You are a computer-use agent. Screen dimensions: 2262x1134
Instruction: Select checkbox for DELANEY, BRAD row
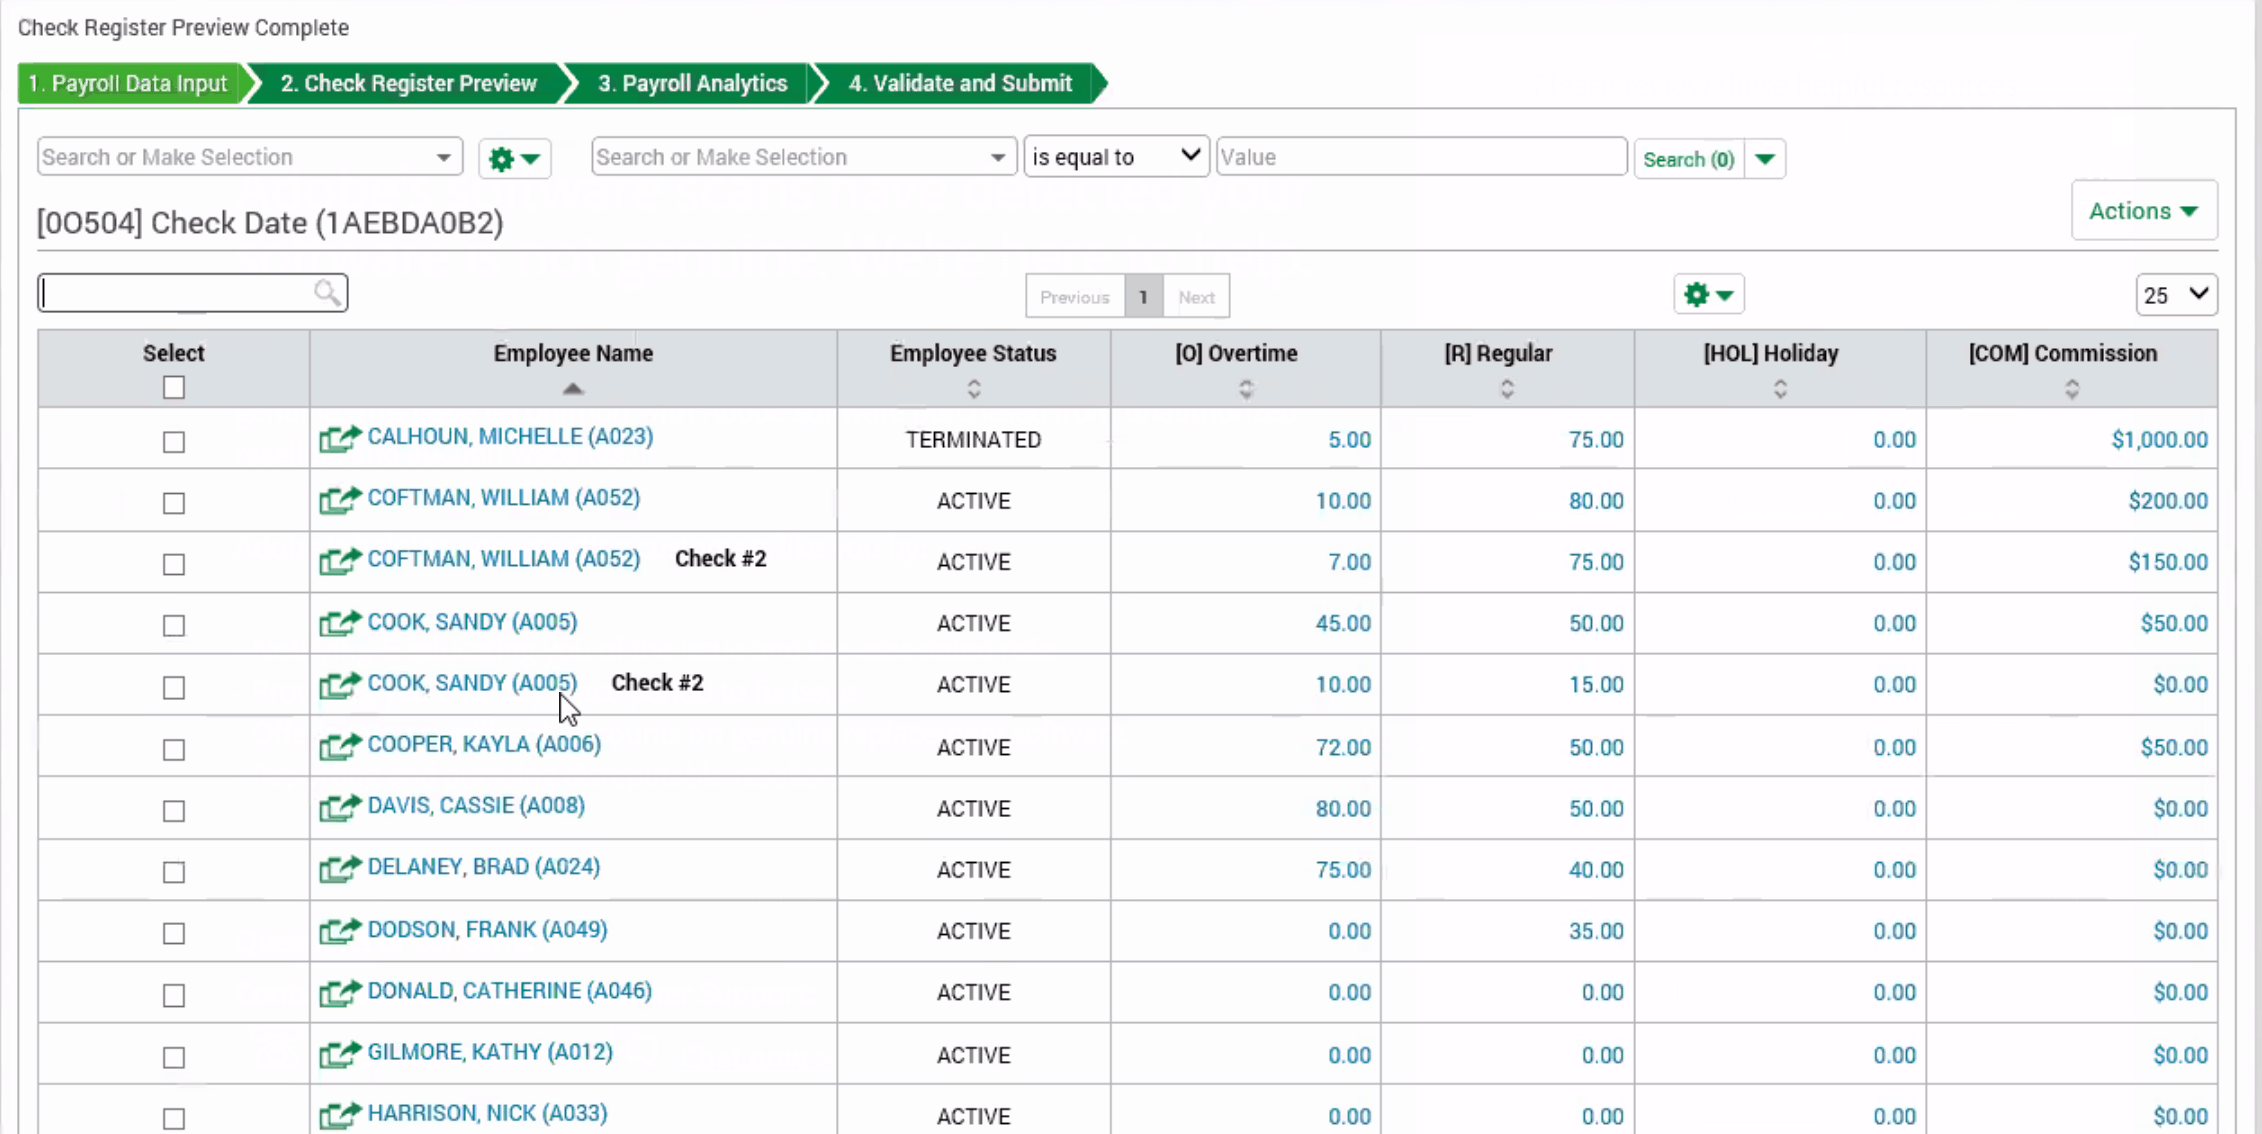(174, 873)
